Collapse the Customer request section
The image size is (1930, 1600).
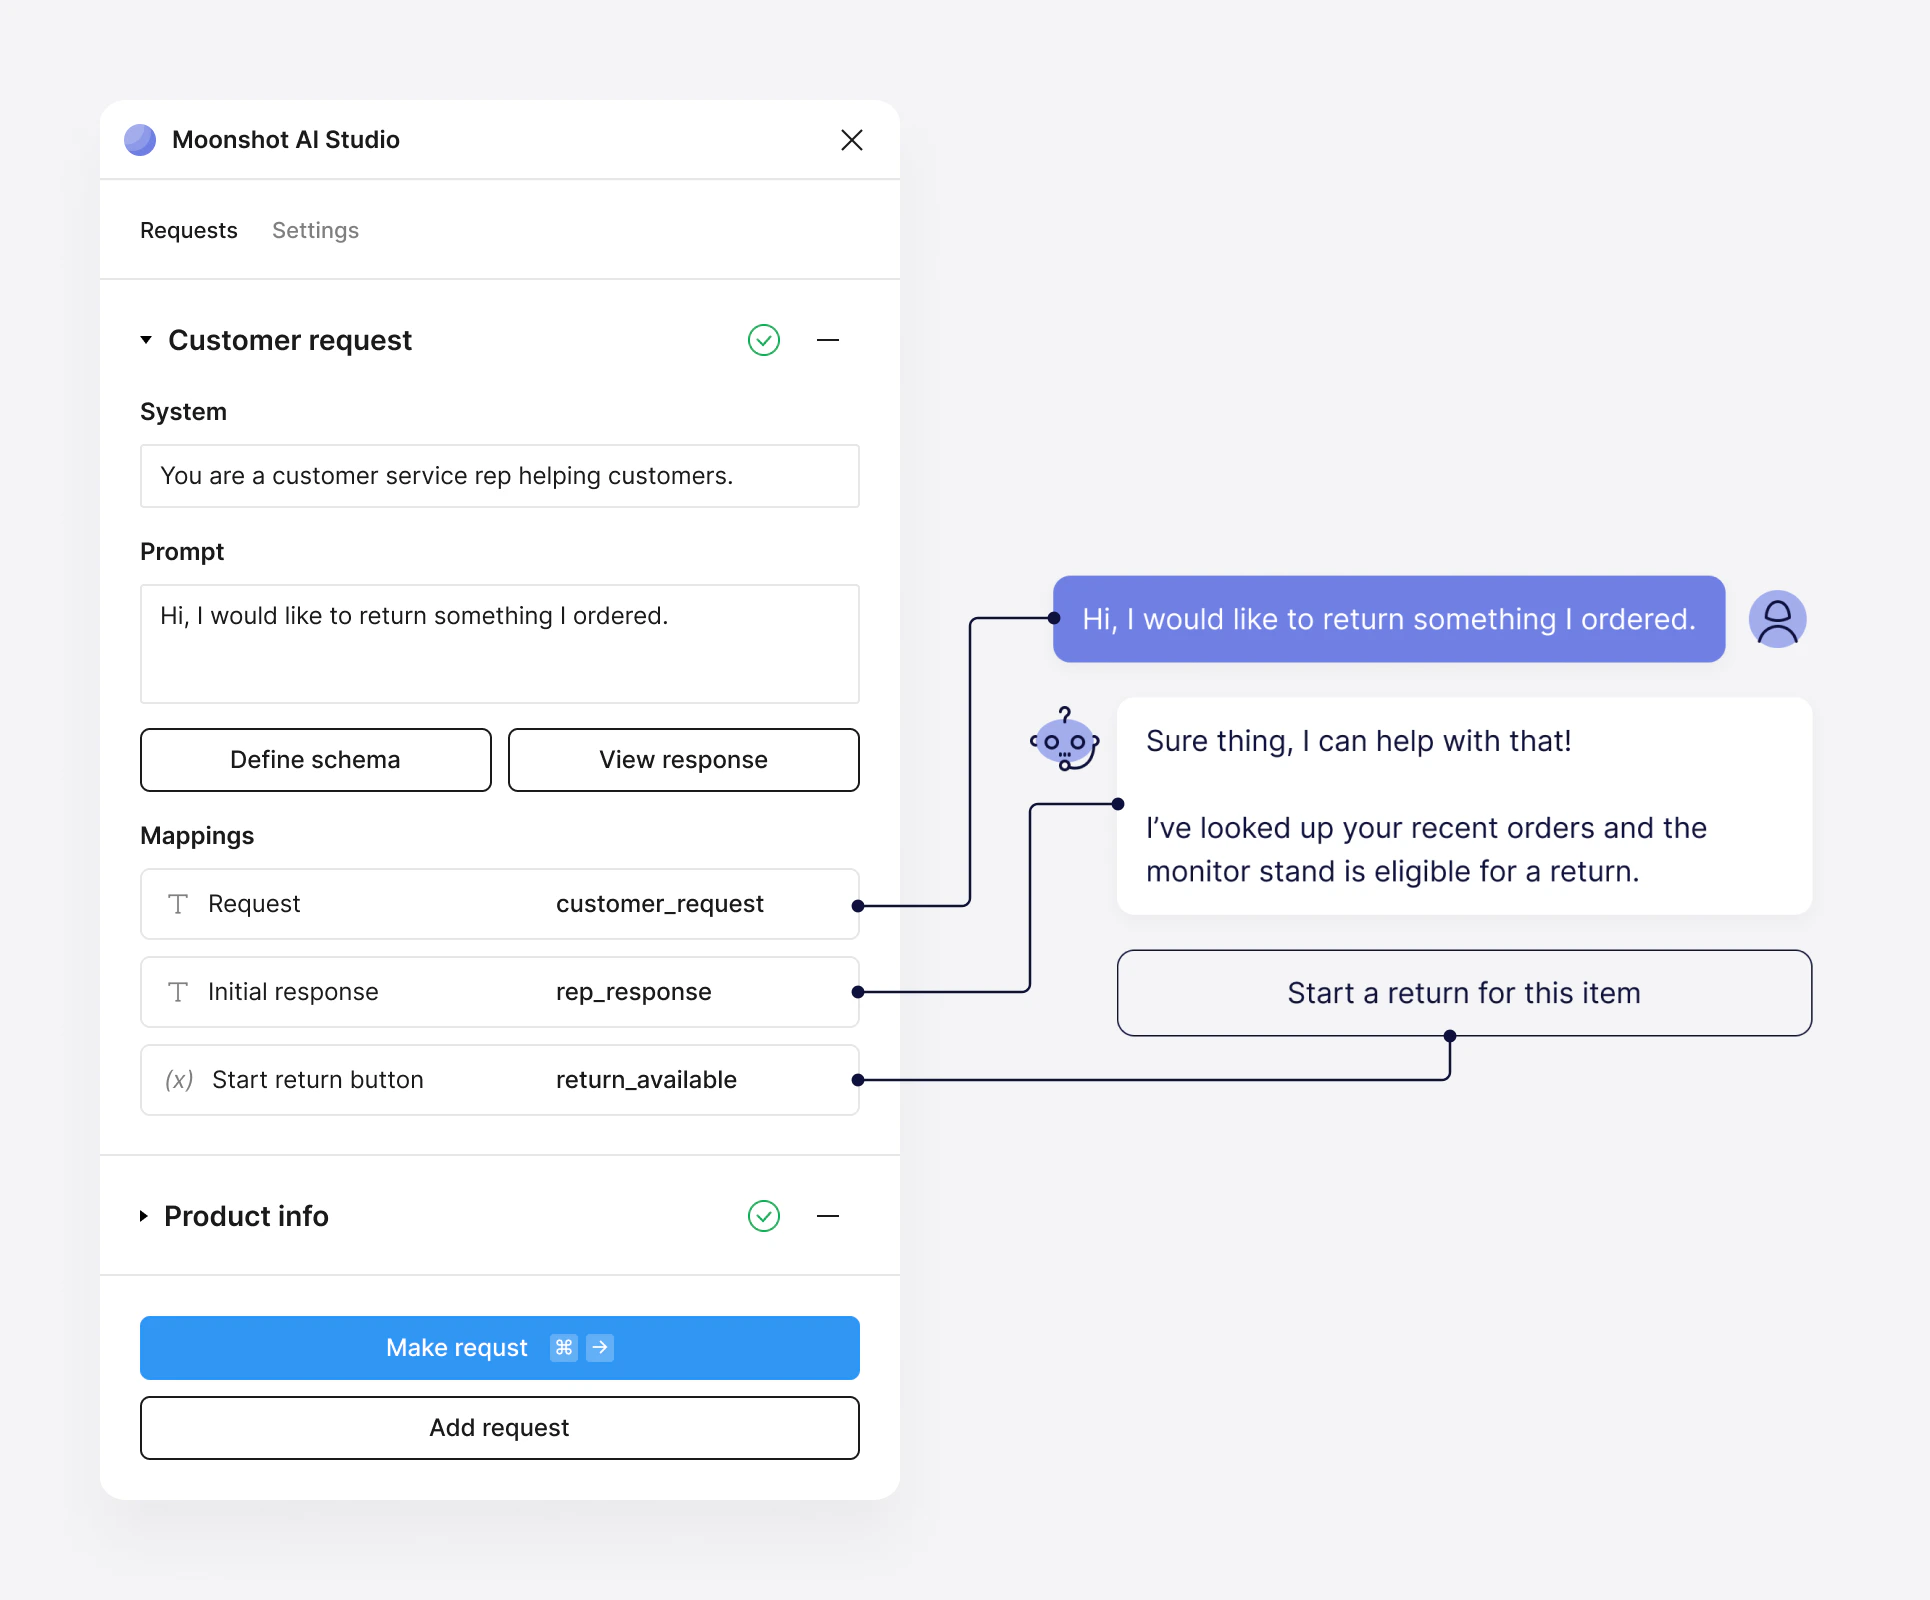(146, 340)
